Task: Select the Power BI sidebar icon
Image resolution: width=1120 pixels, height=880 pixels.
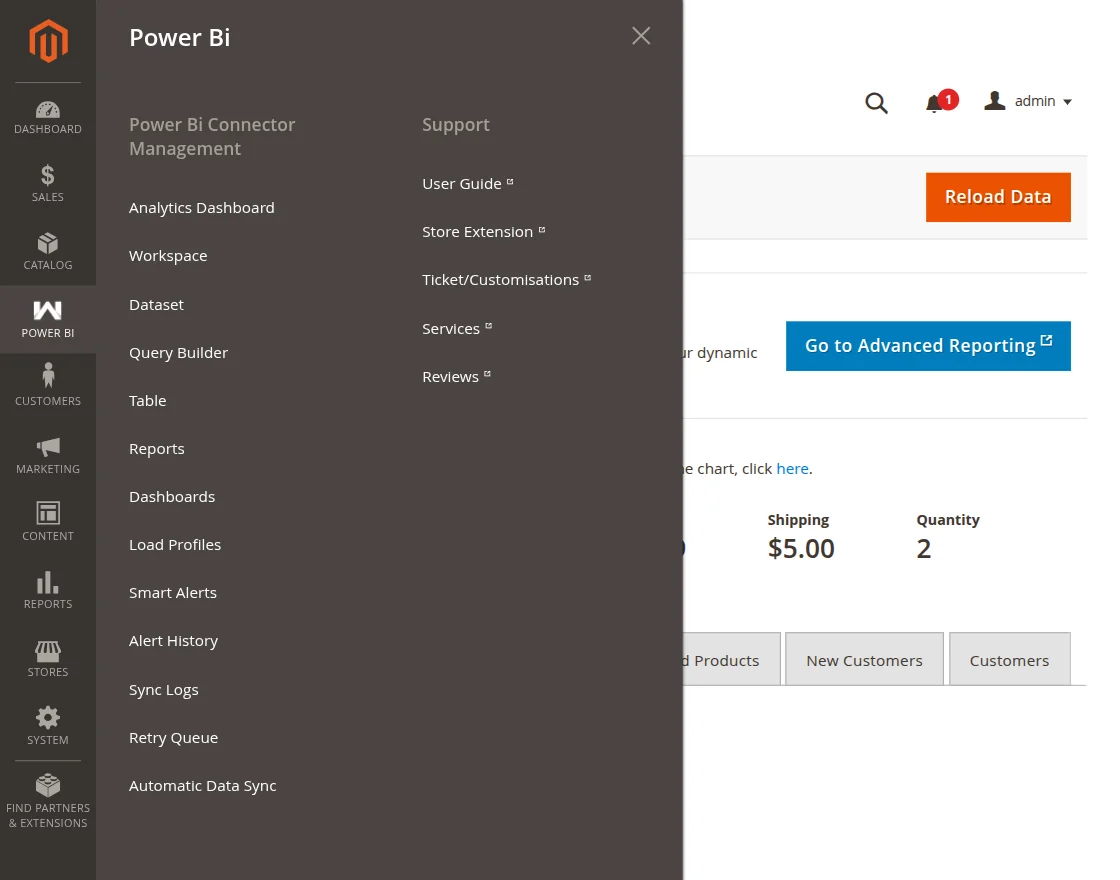Action: (48, 319)
